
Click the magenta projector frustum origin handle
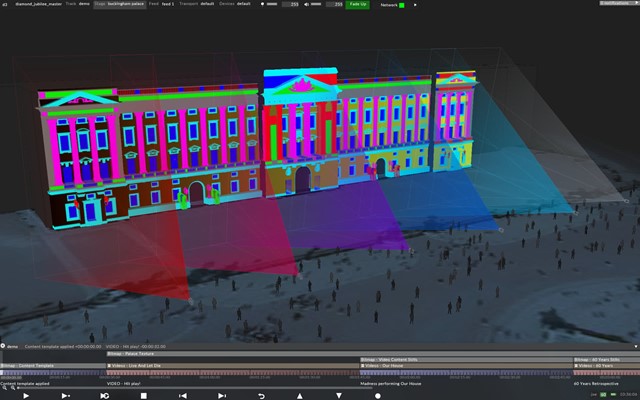(x=300, y=276)
